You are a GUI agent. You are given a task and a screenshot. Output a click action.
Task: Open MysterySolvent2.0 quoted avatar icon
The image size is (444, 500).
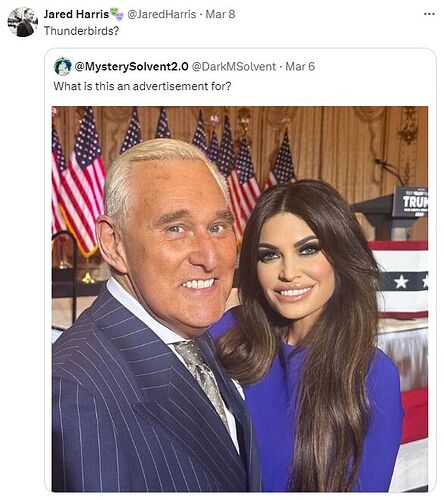click(x=63, y=66)
